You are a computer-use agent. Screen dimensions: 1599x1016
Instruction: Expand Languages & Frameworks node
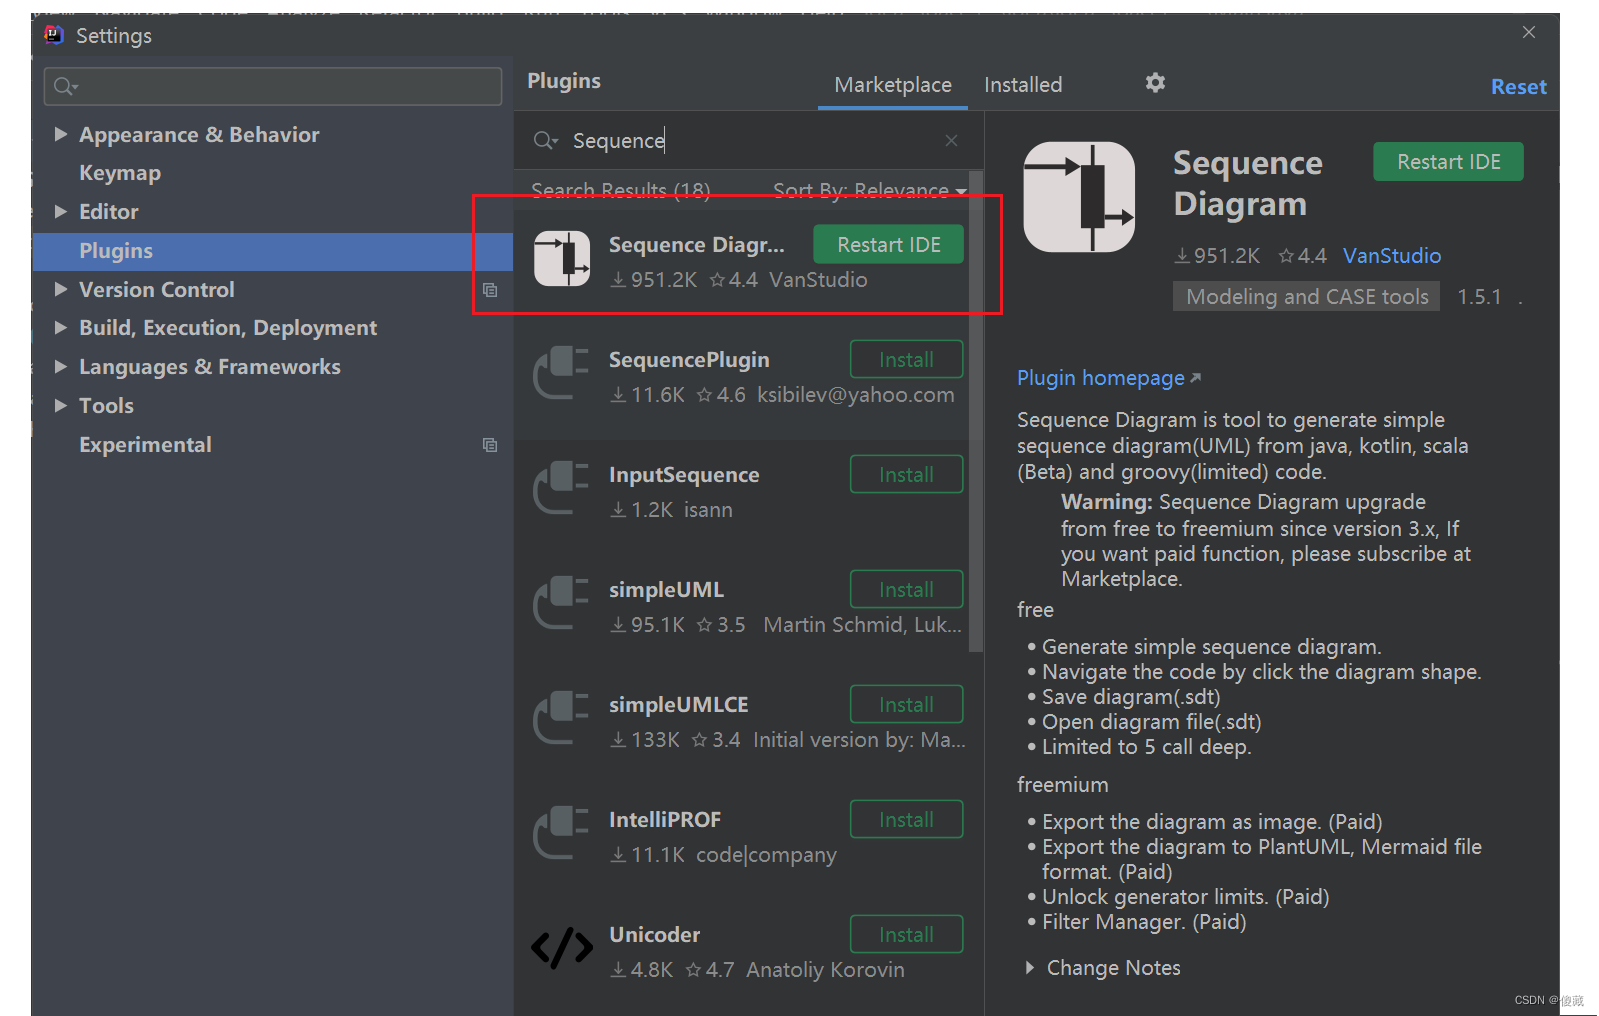61,366
